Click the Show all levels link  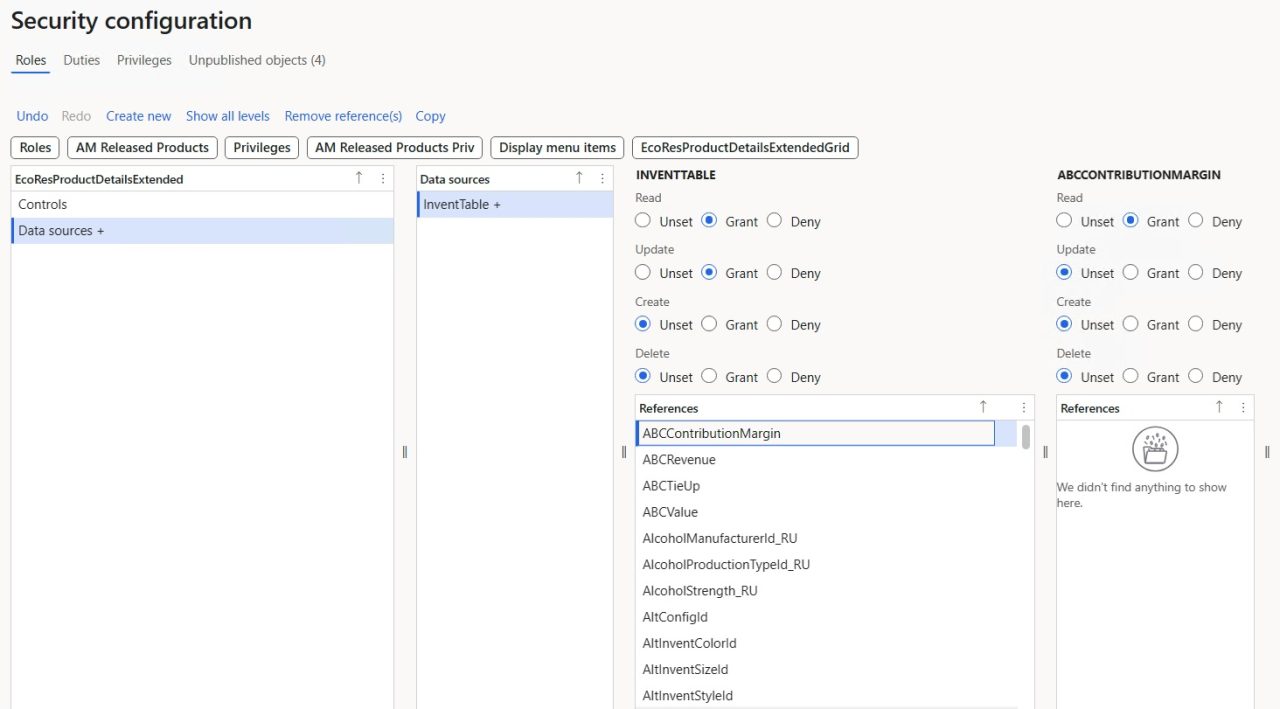coord(227,116)
